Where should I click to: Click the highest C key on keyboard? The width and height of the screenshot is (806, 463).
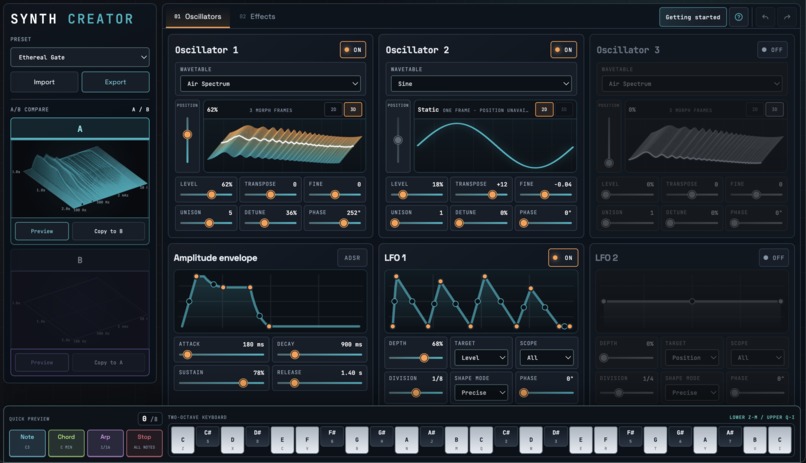[x=780, y=440]
